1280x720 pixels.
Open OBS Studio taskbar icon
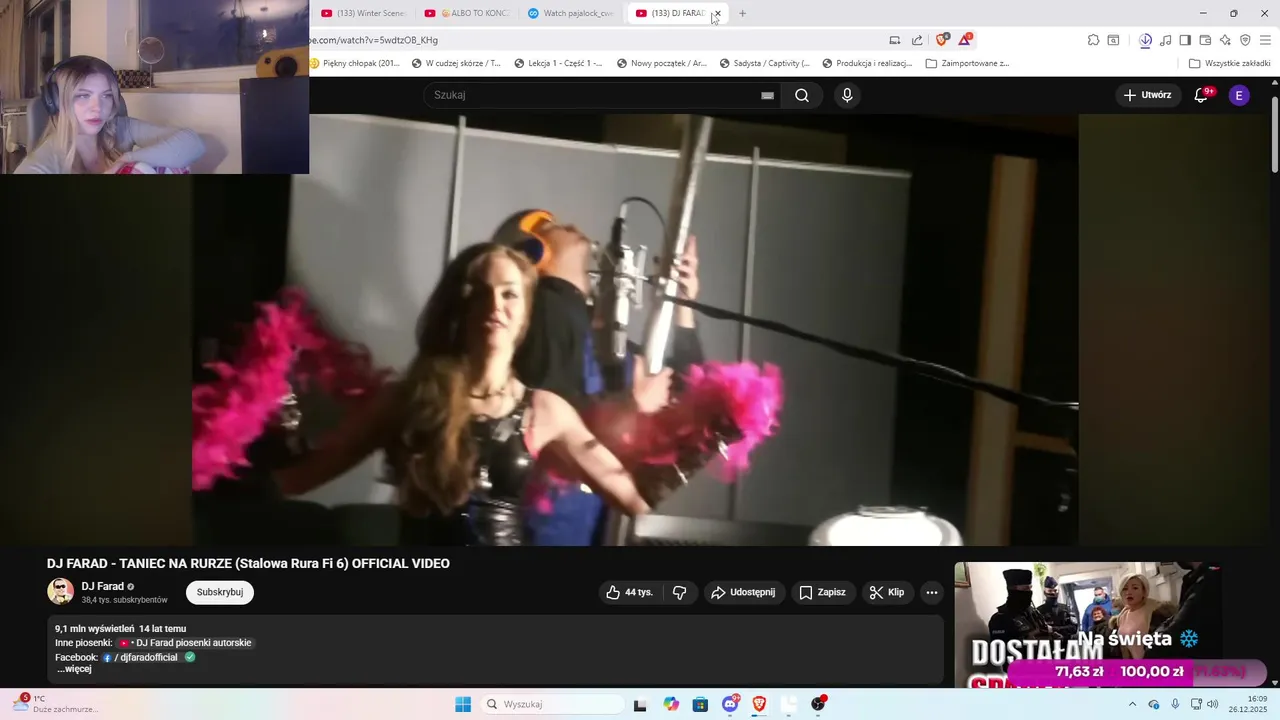pos(818,704)
